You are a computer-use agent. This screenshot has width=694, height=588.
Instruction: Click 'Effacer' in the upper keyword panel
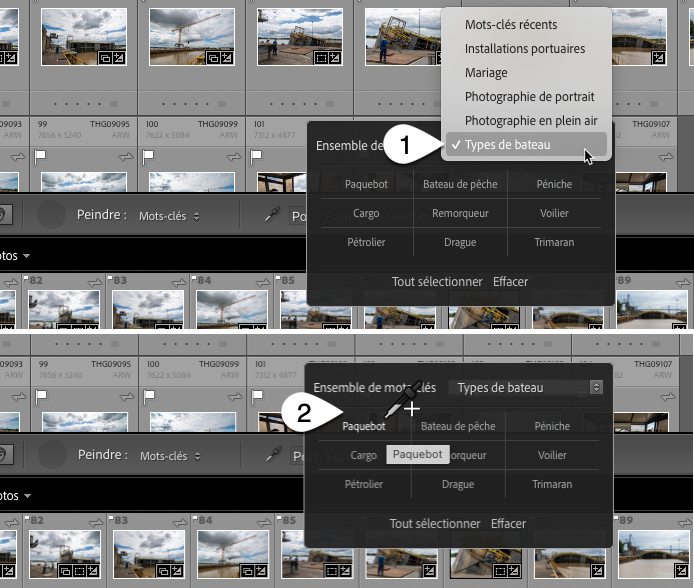(510, 282)
